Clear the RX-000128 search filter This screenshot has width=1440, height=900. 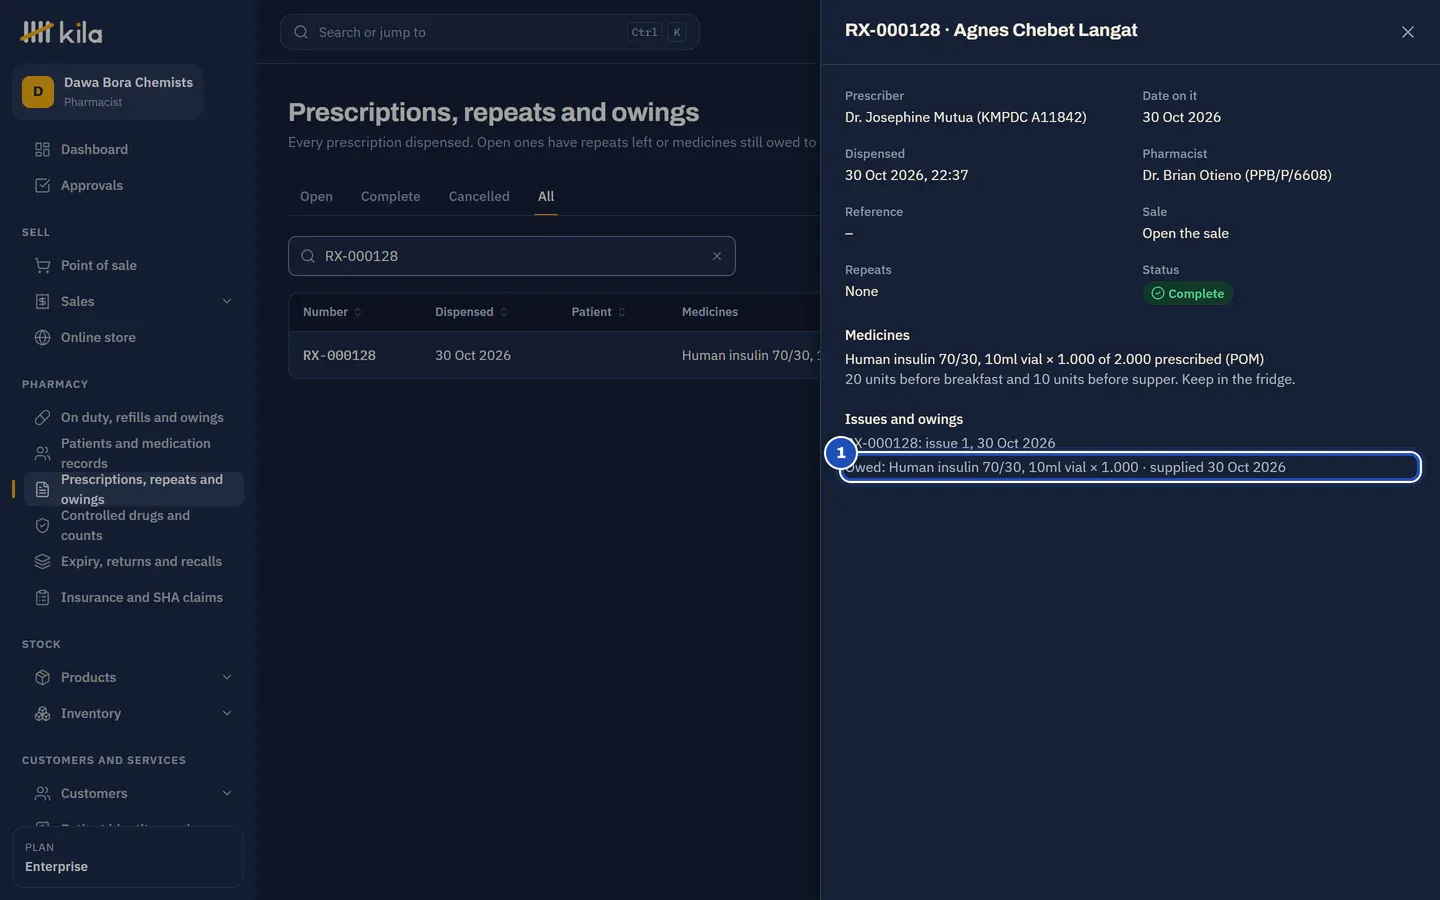(x=717, y=256)
